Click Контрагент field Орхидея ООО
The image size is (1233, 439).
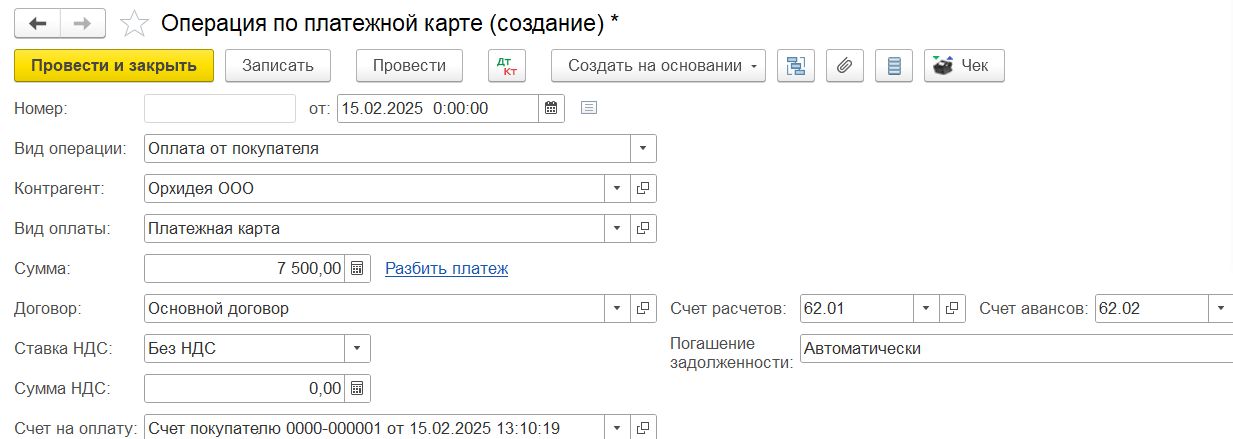(375, 188)
